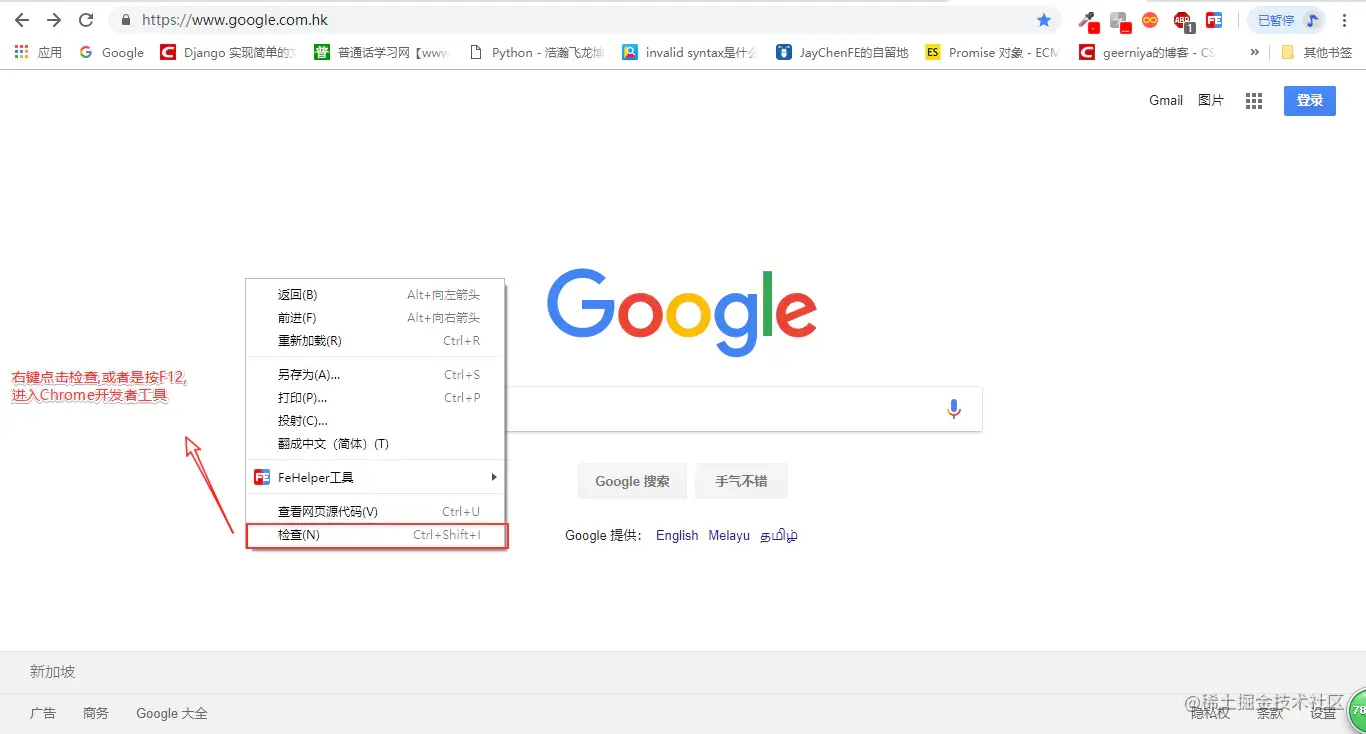Screen dimensions: 1366x734
Task: Open the Google apps grid icon
Action: click(x=1254, y=100)
